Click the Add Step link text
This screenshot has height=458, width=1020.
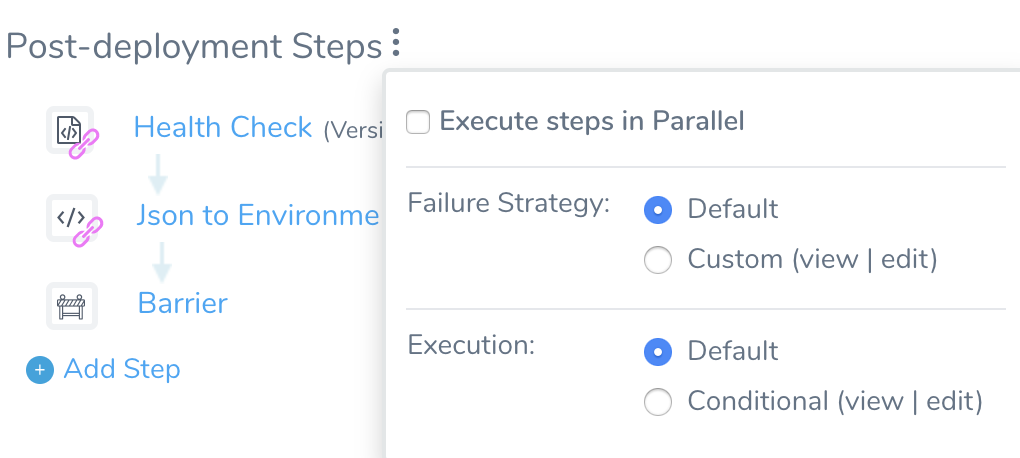[x=122, y=369]
